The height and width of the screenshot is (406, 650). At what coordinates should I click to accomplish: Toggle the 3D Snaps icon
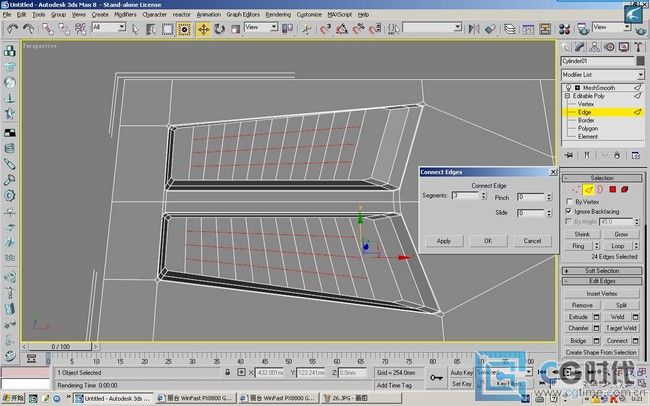click(326, 29)
